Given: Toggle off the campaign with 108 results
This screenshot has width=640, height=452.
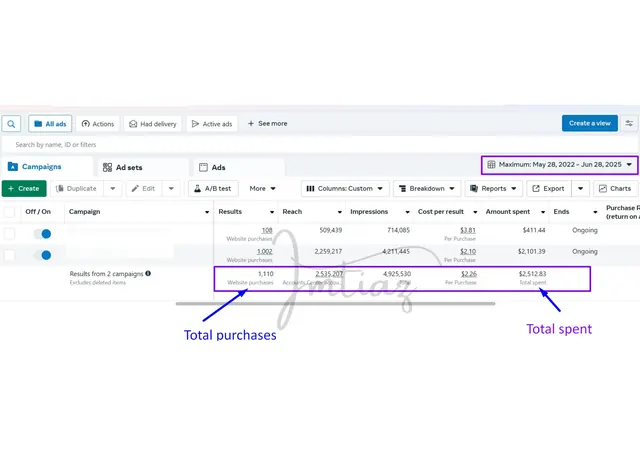Looking at the screenshot, I should coord(42,234).
